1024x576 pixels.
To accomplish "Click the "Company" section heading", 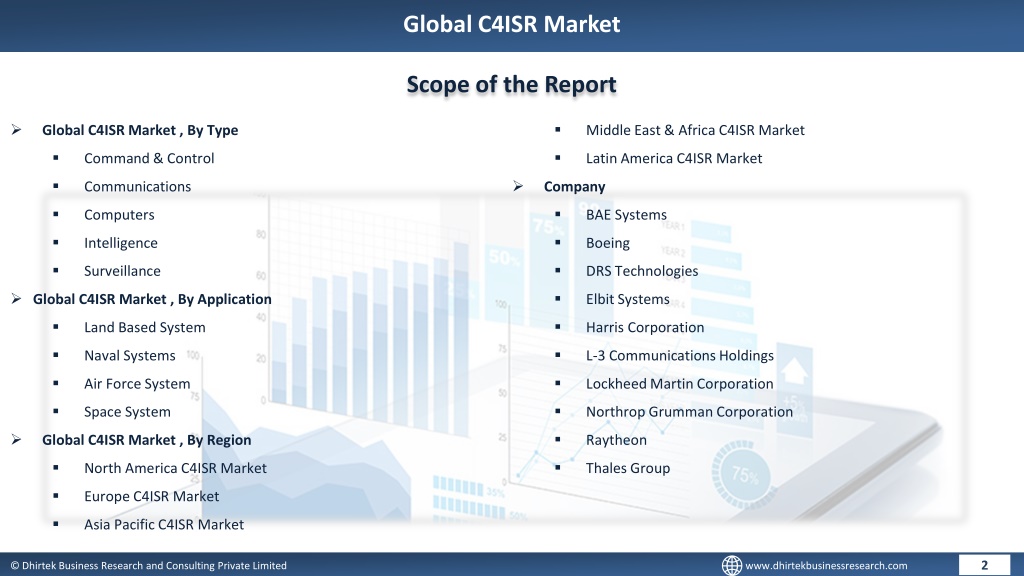I will pos(575,187).
